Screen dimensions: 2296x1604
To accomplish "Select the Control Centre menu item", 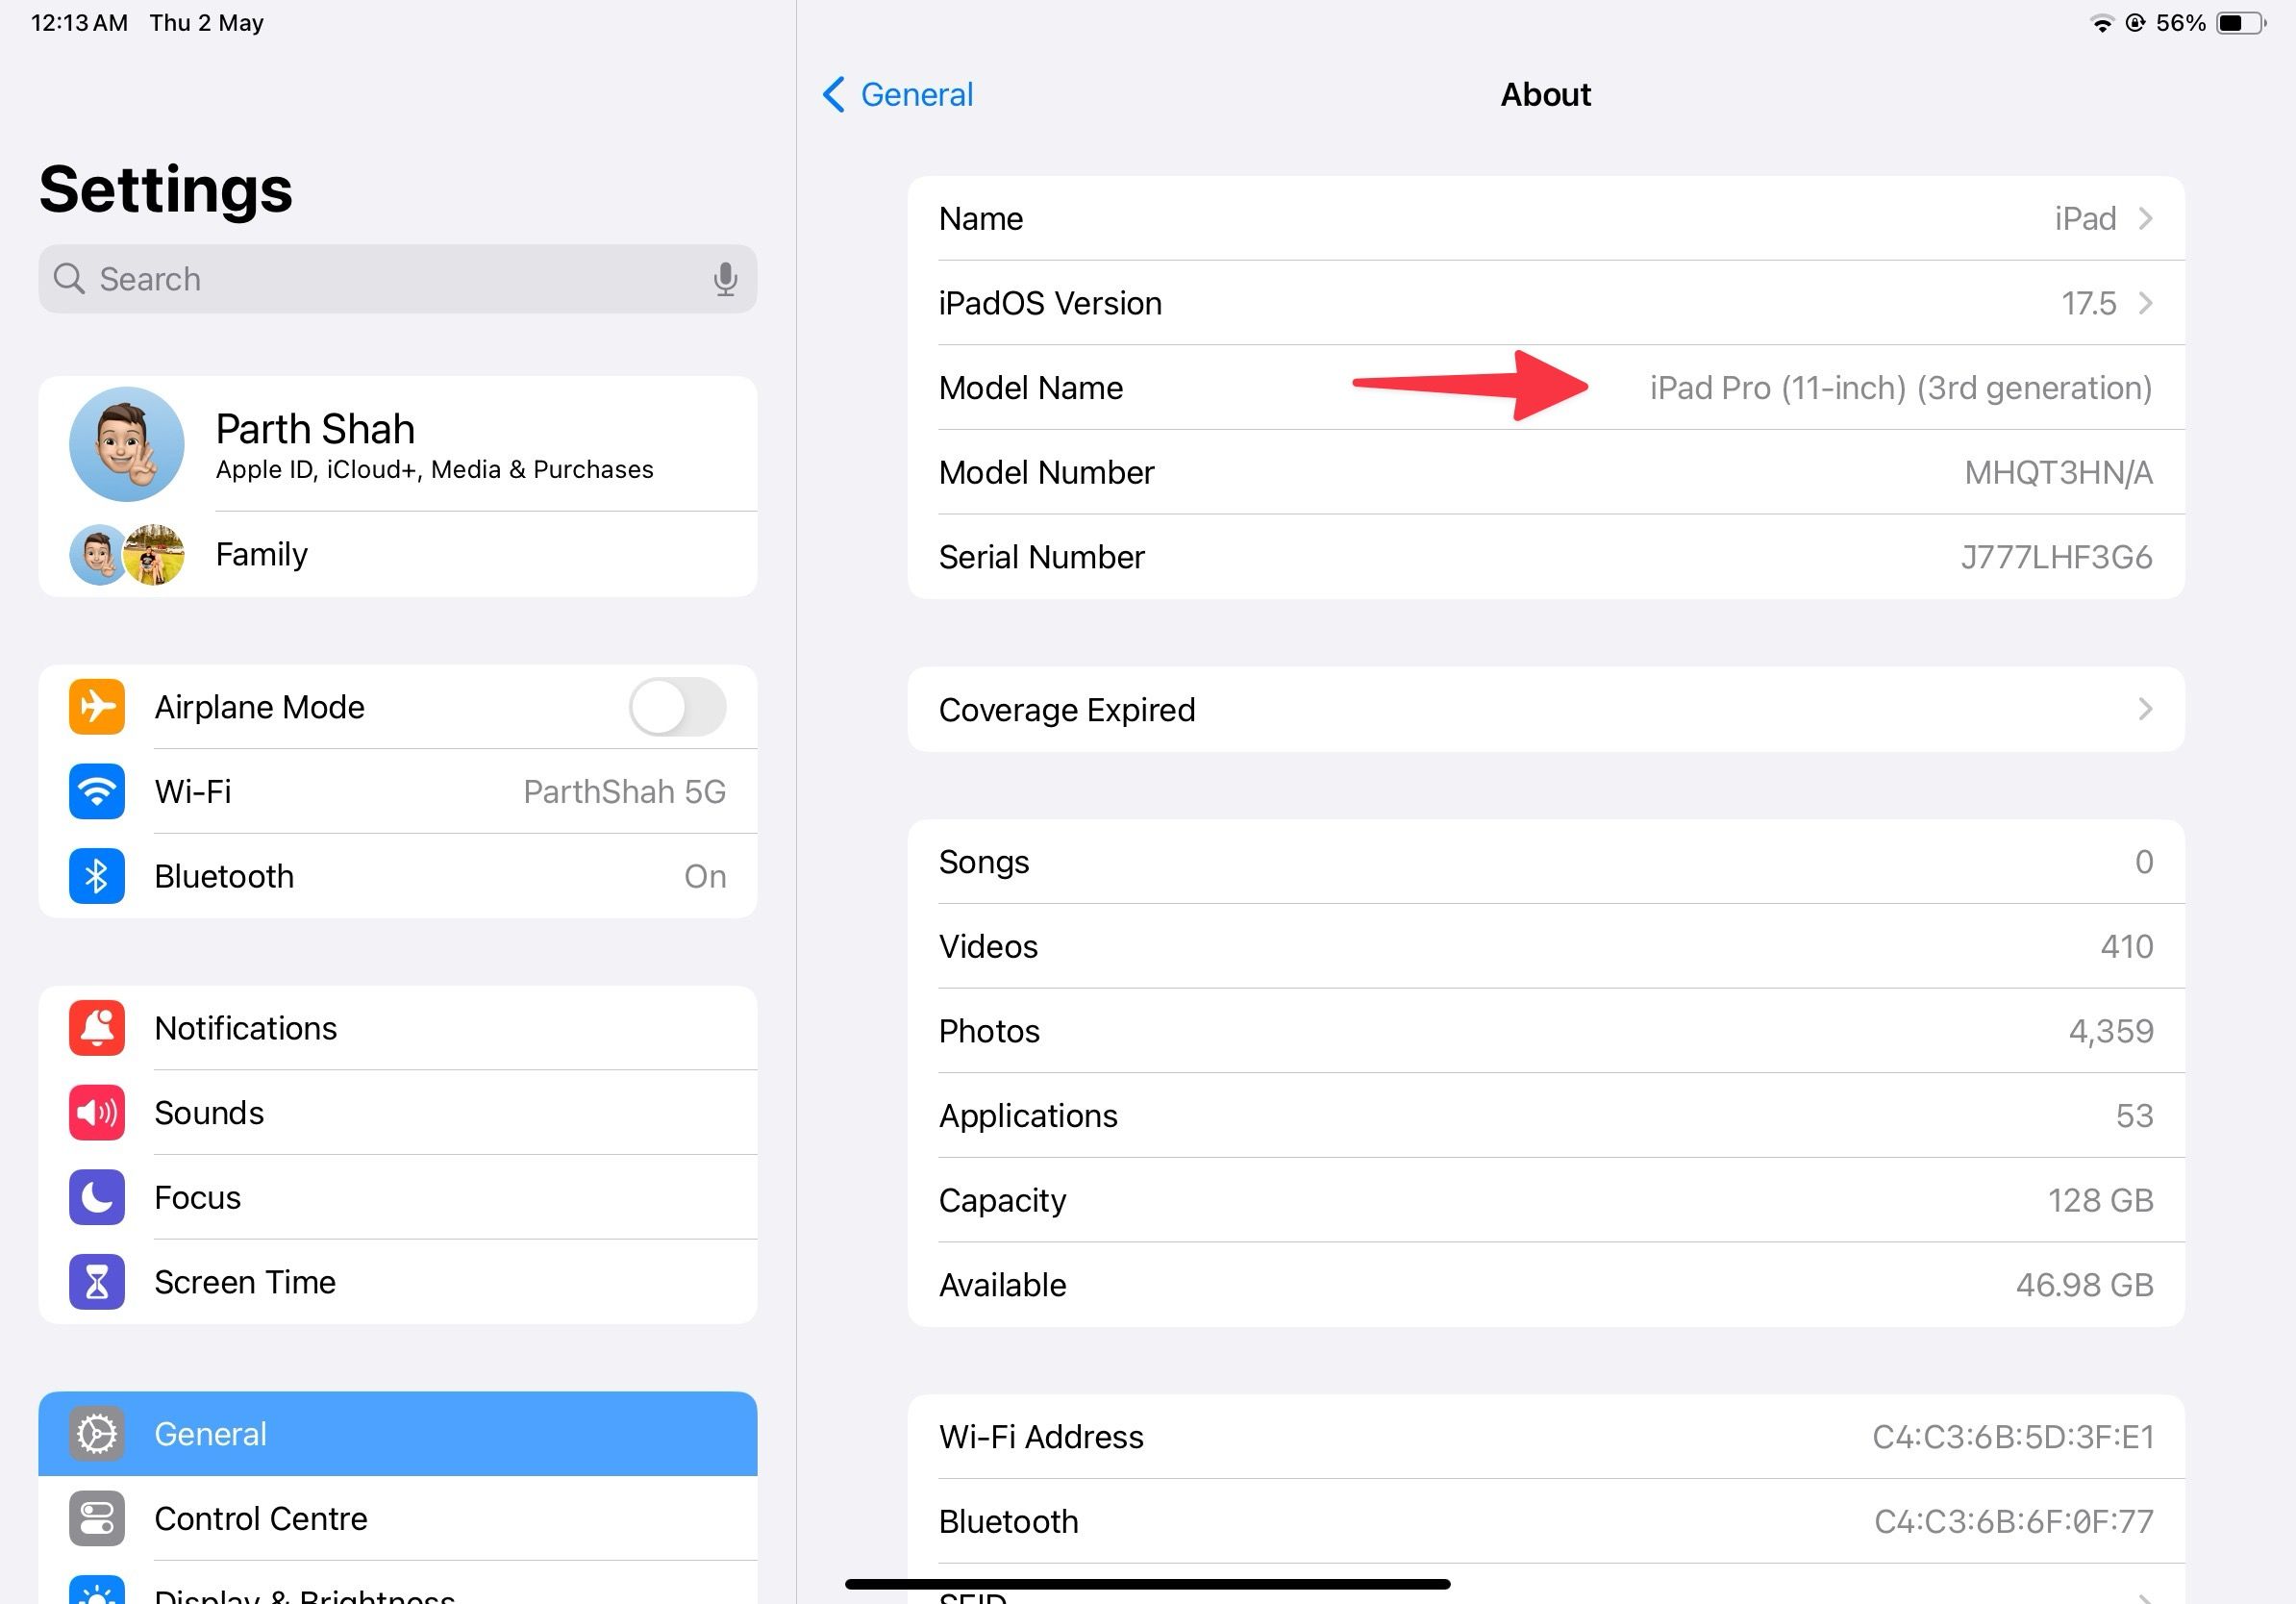I will [398, 1516].
